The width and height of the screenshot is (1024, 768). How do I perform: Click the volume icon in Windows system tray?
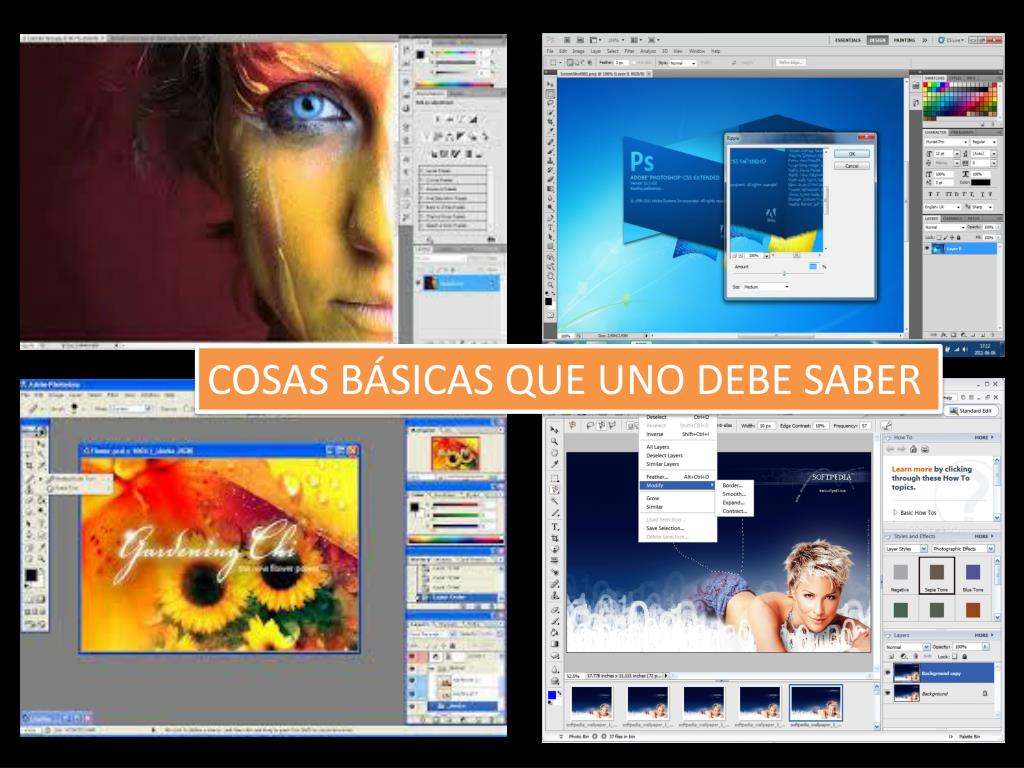[x=965, y=350]
